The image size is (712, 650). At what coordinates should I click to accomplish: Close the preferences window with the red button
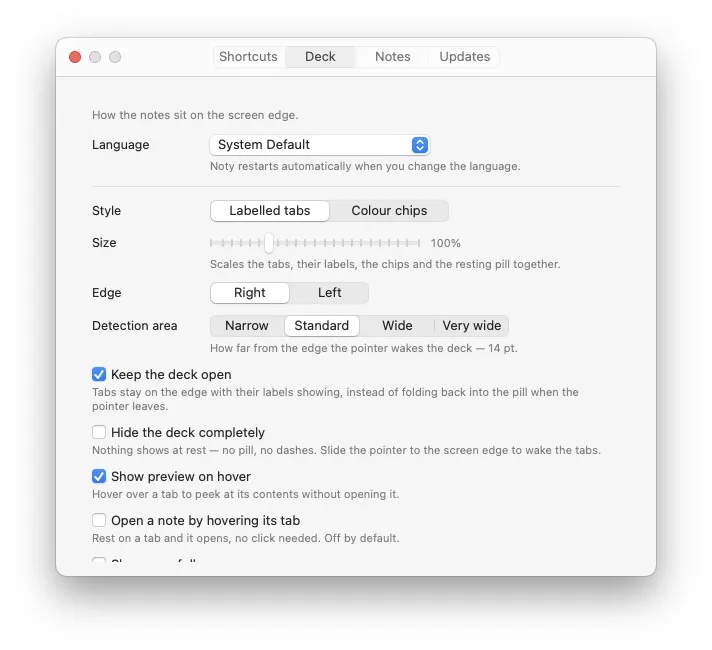(x=75, y=57)
